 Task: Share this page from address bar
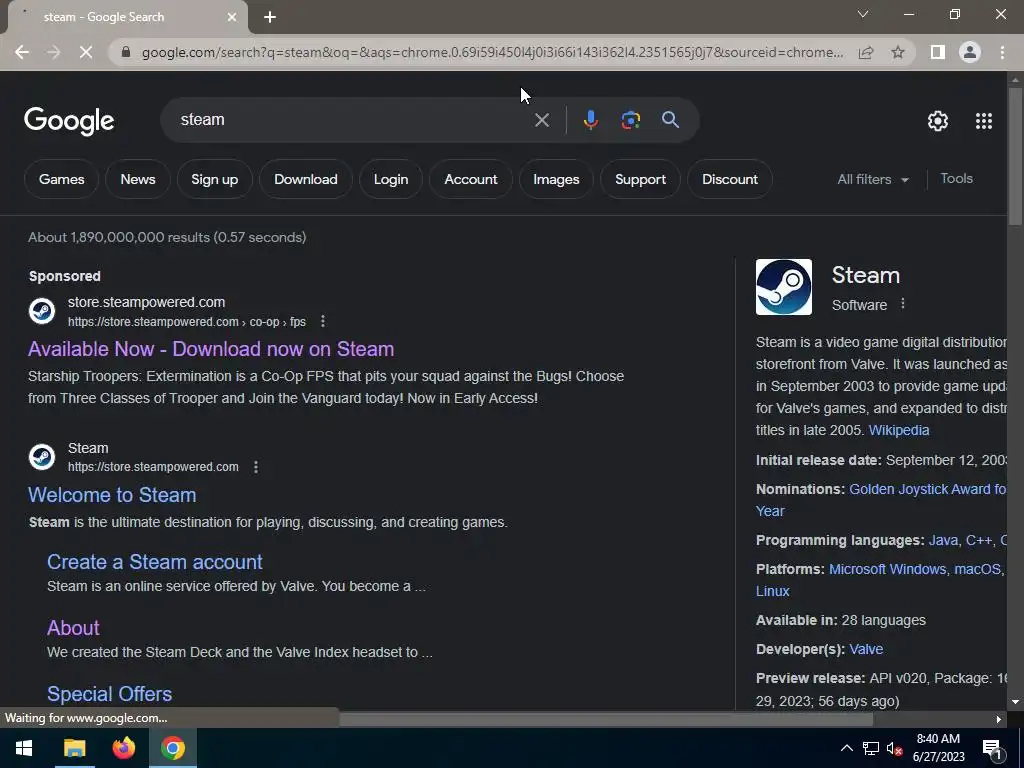click(x=866, y=52)
